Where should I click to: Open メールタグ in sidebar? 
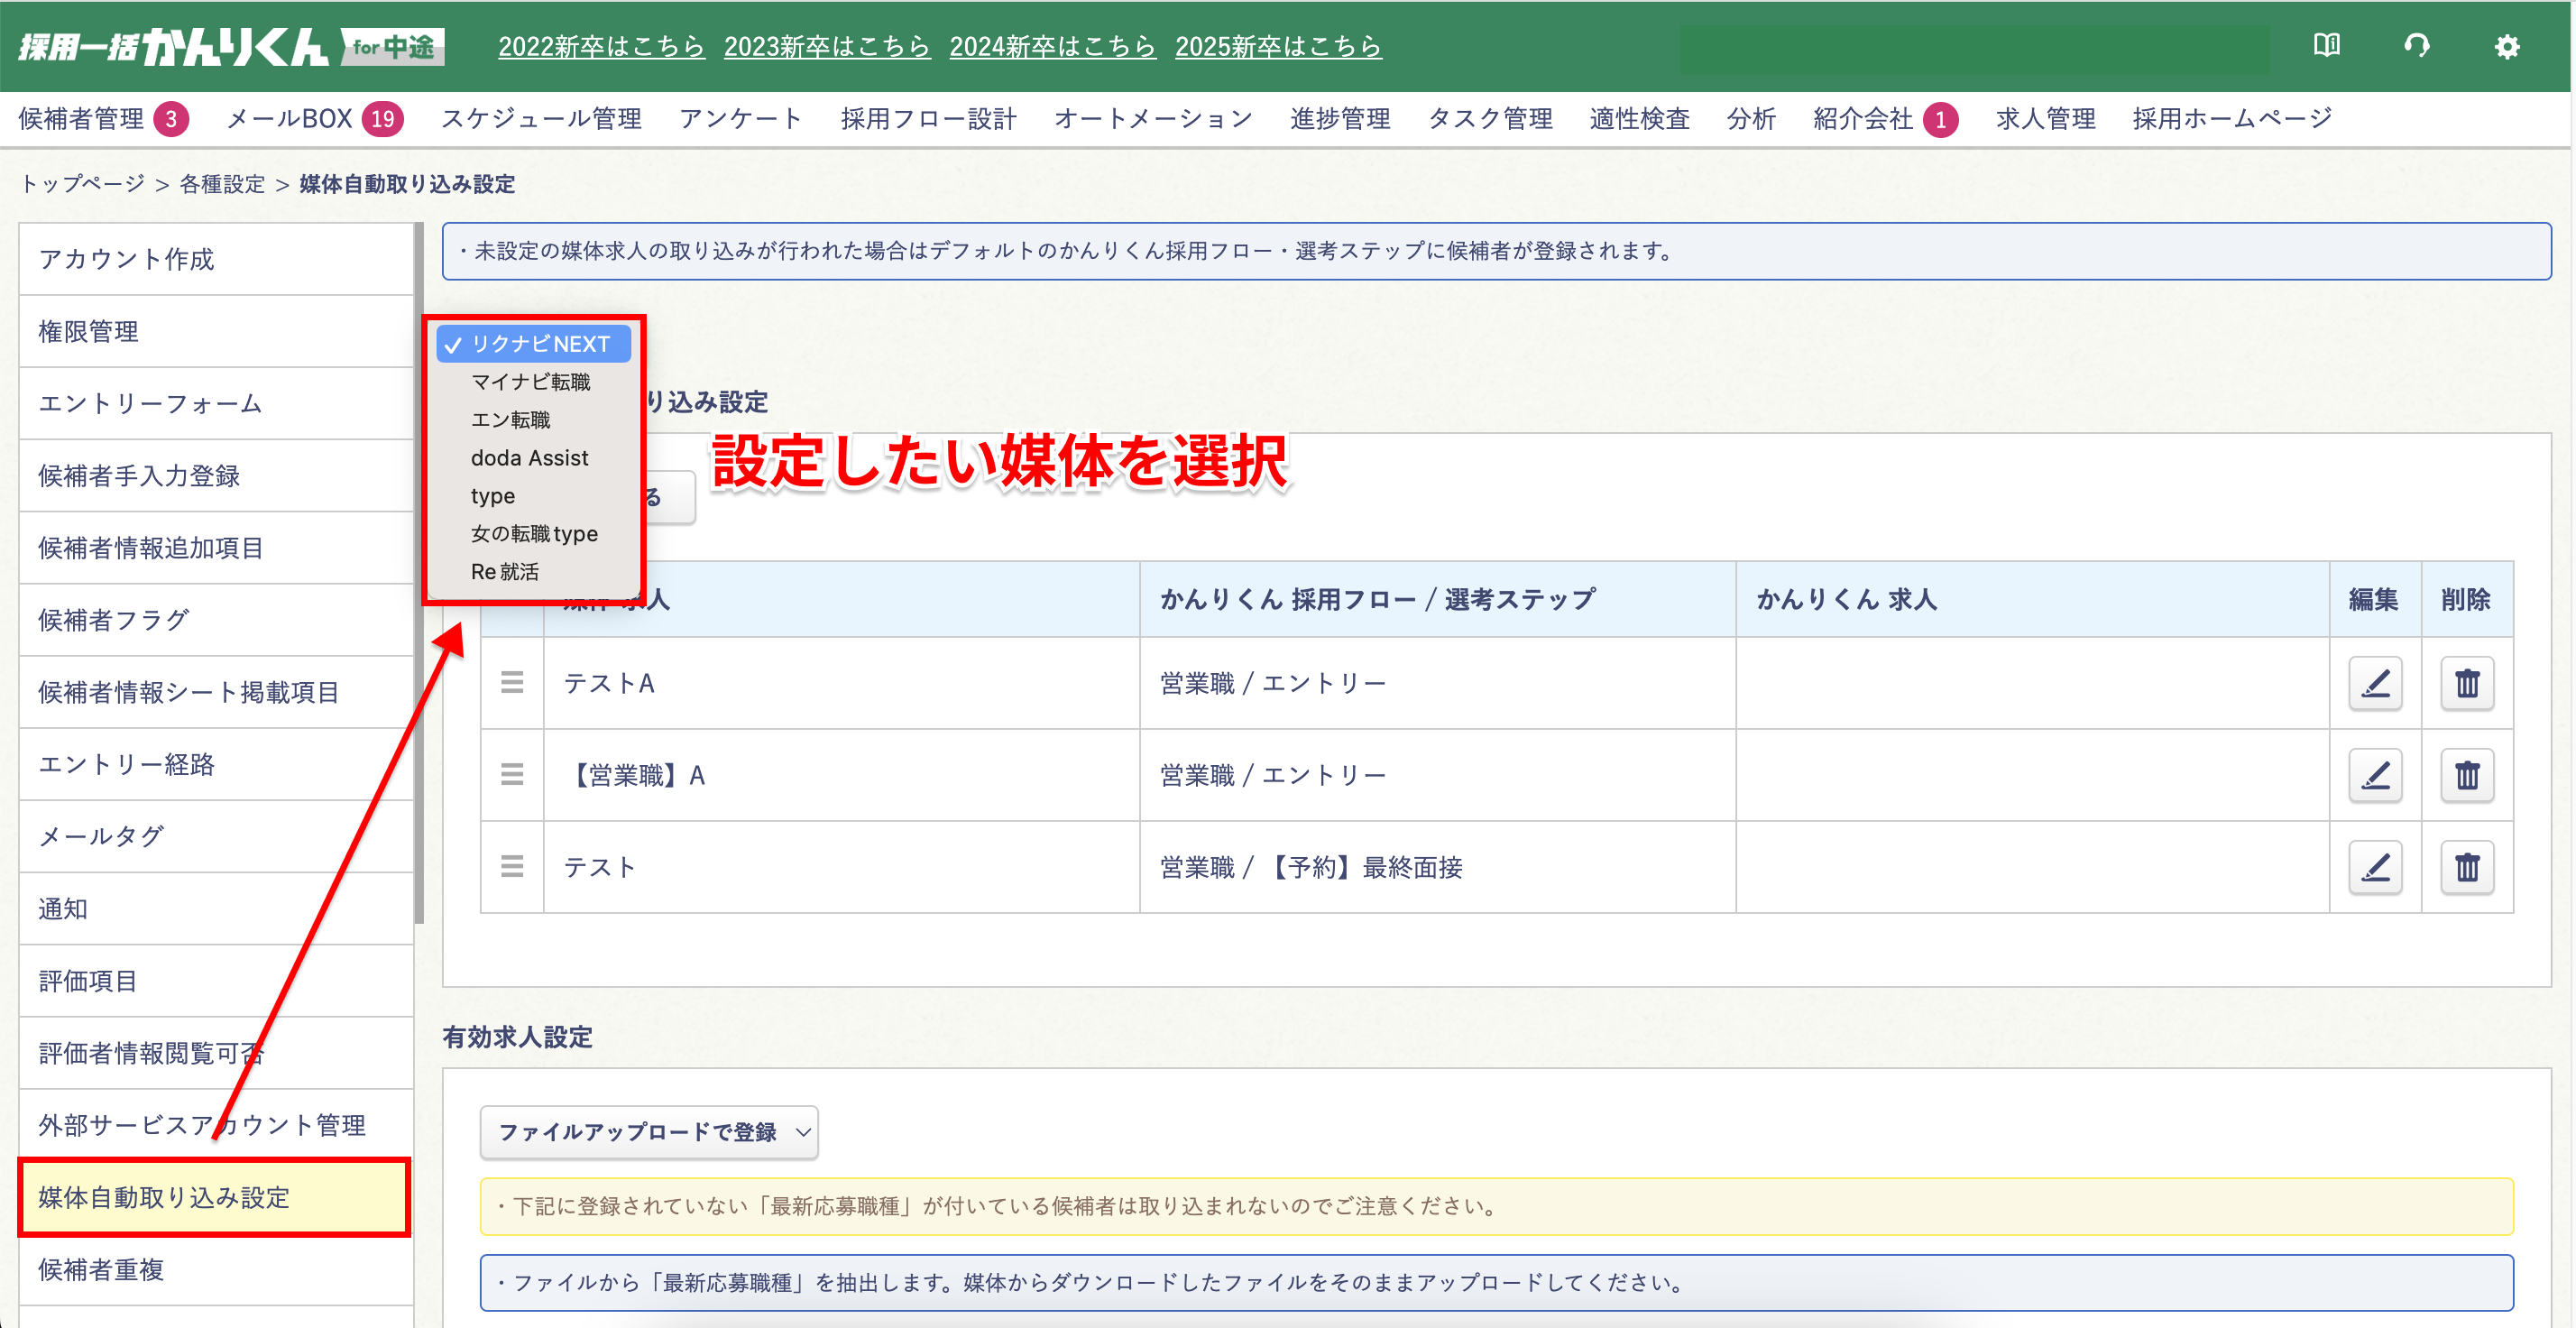coord(216,836)
